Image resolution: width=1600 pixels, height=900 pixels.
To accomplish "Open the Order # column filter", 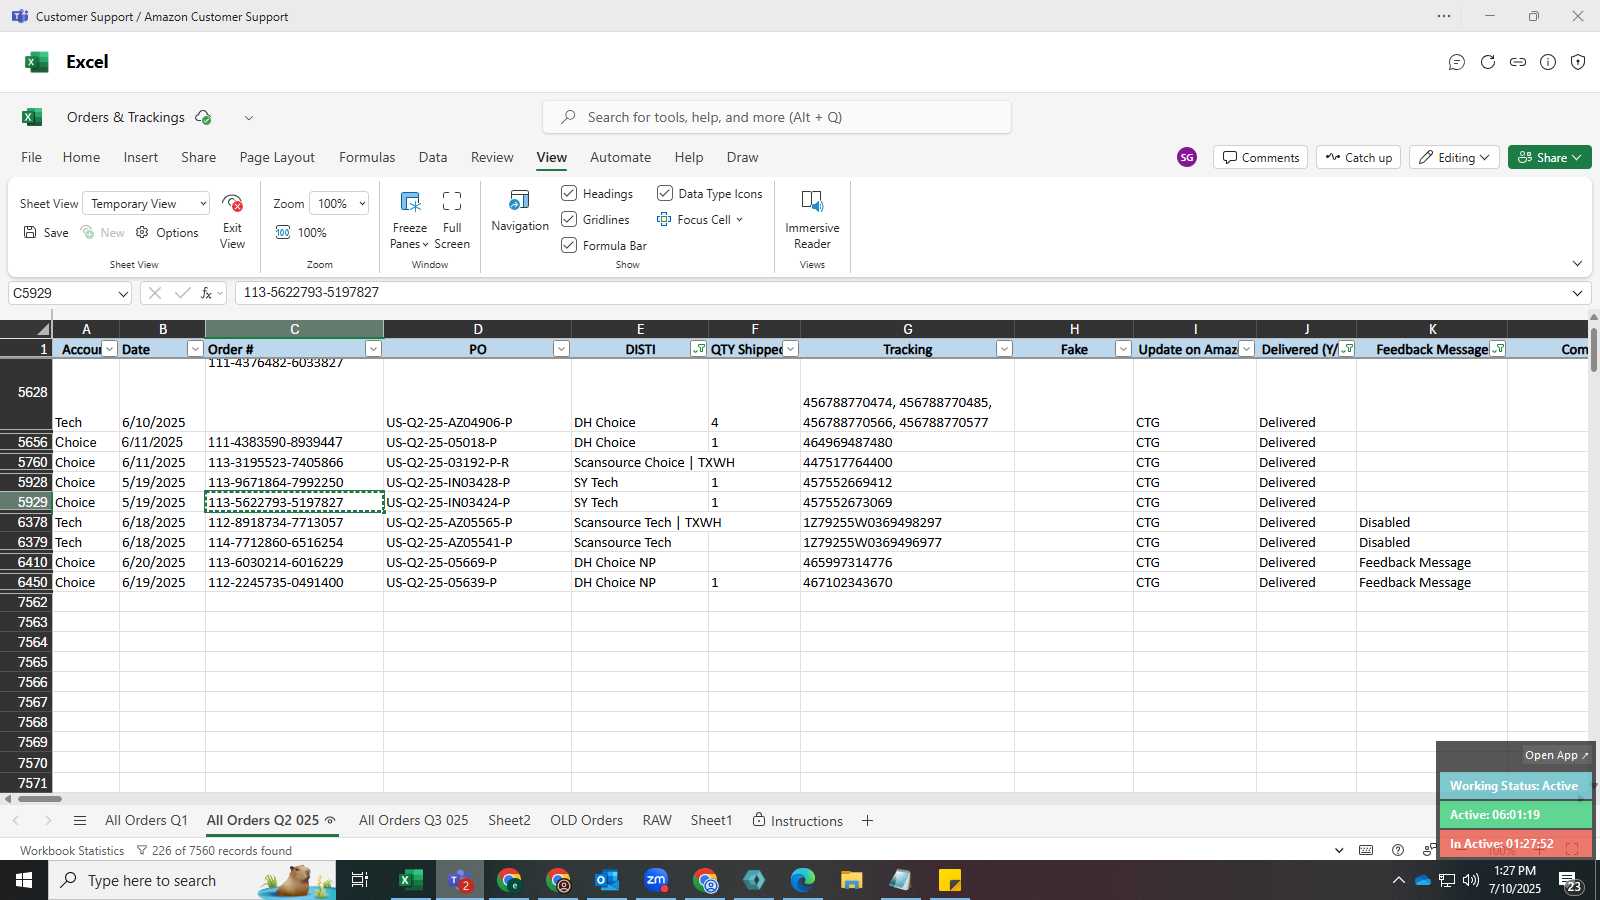I will point(373,349).
